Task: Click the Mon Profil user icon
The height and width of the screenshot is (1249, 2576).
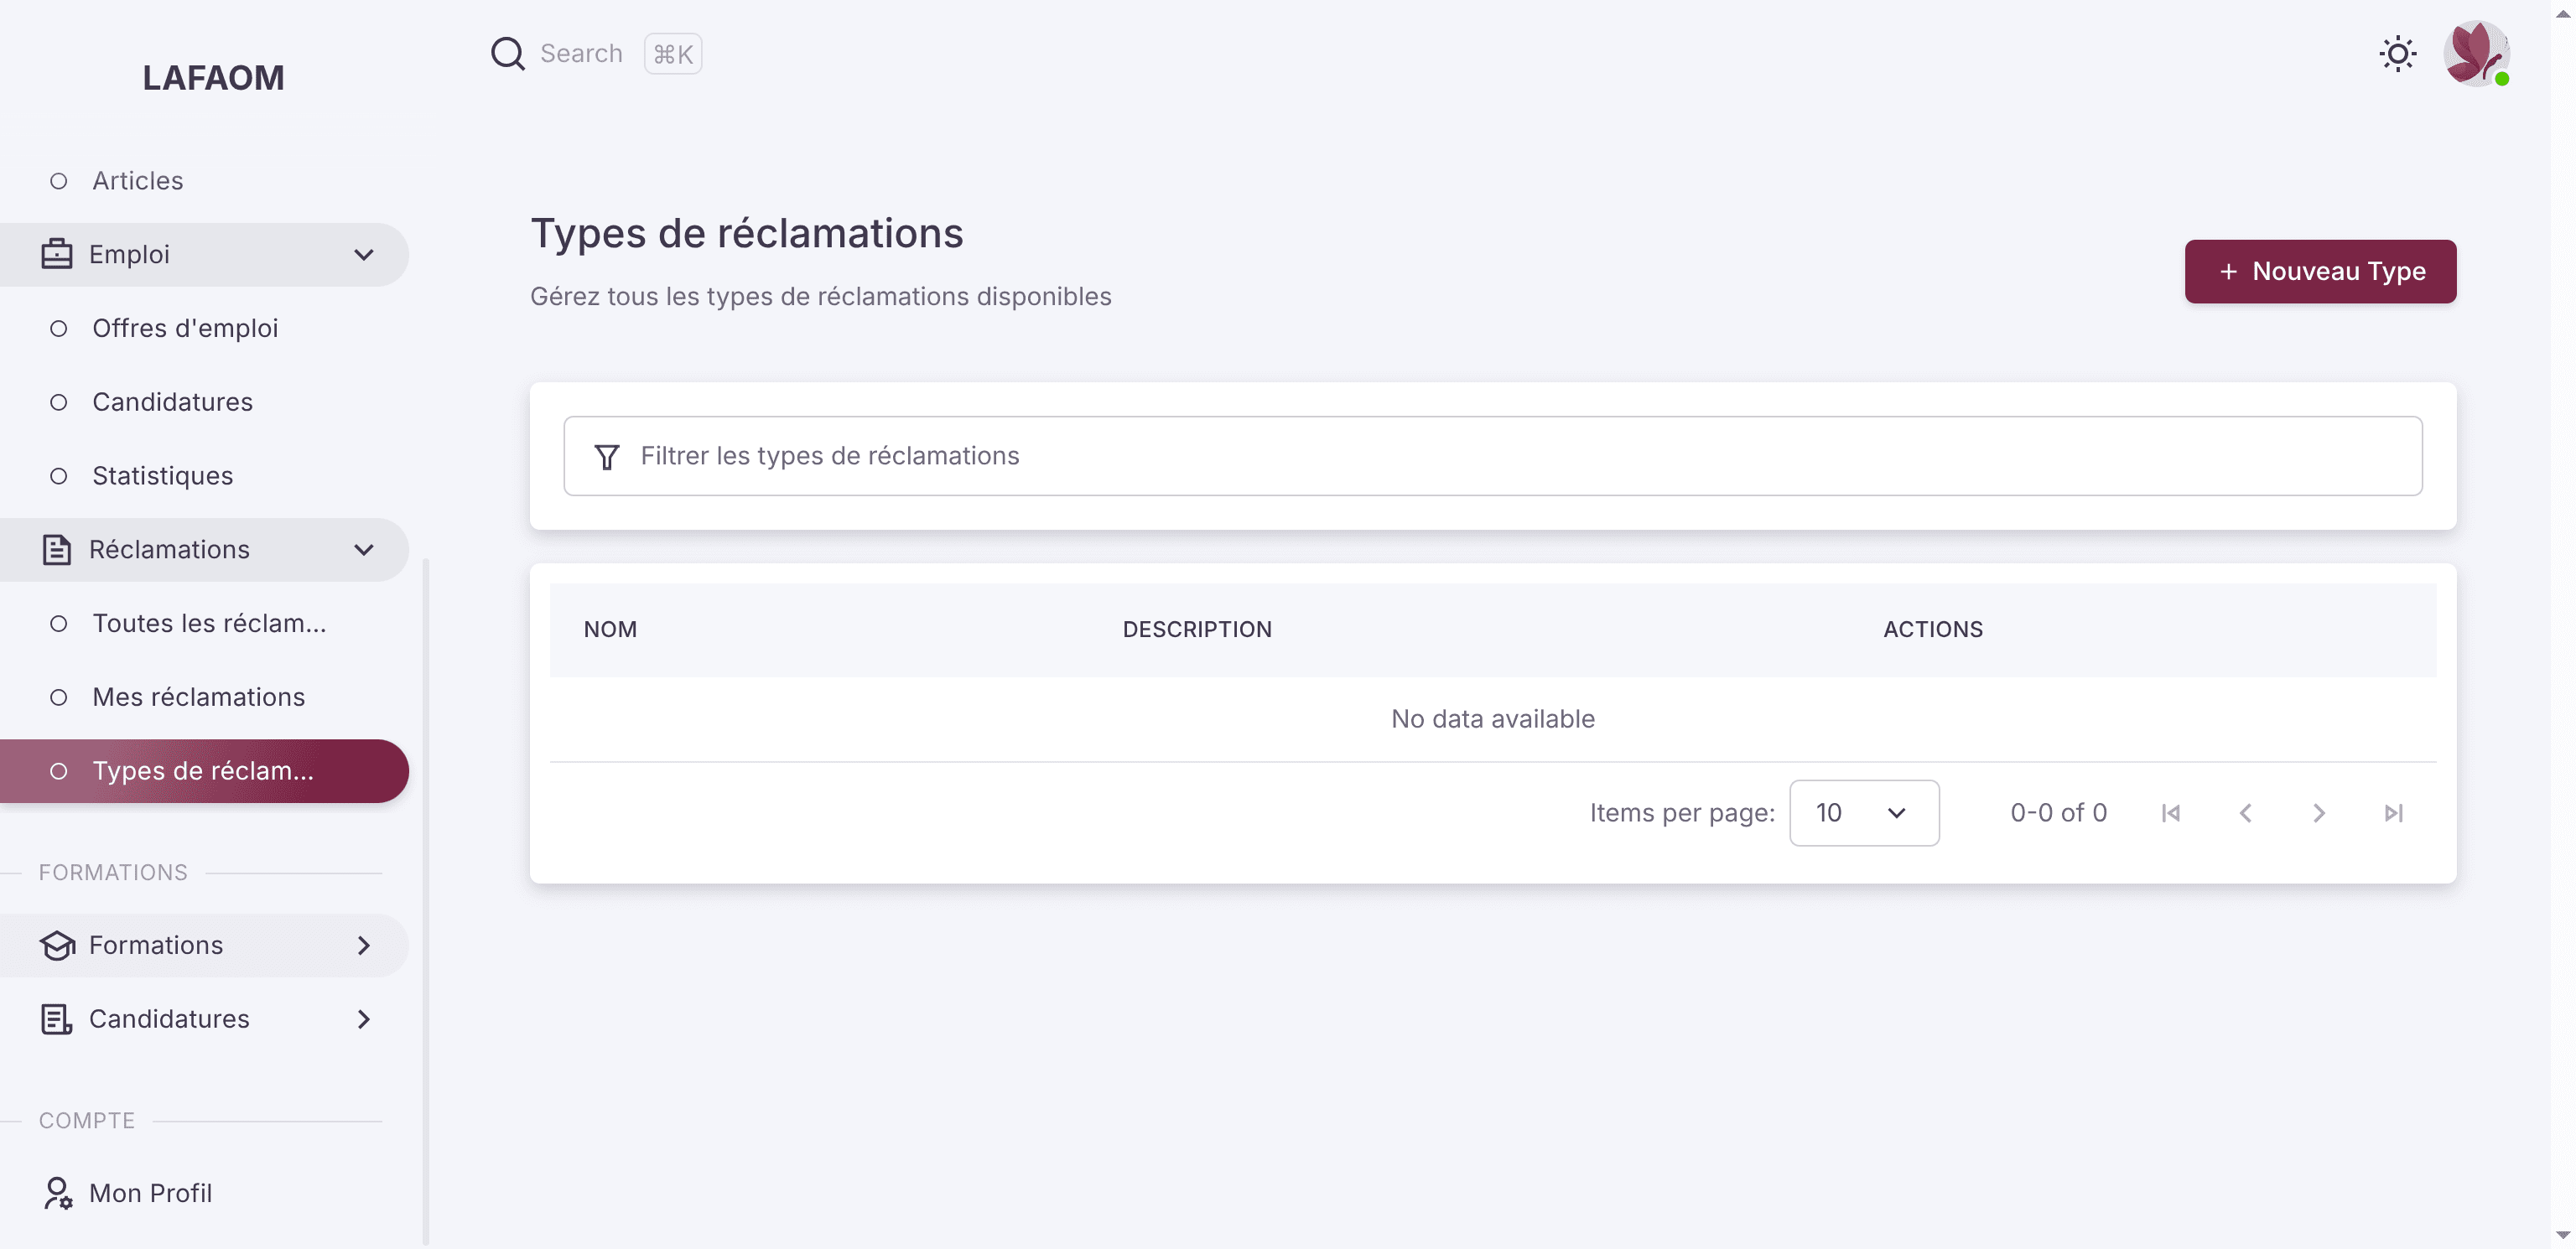Action: [57, 1193]
